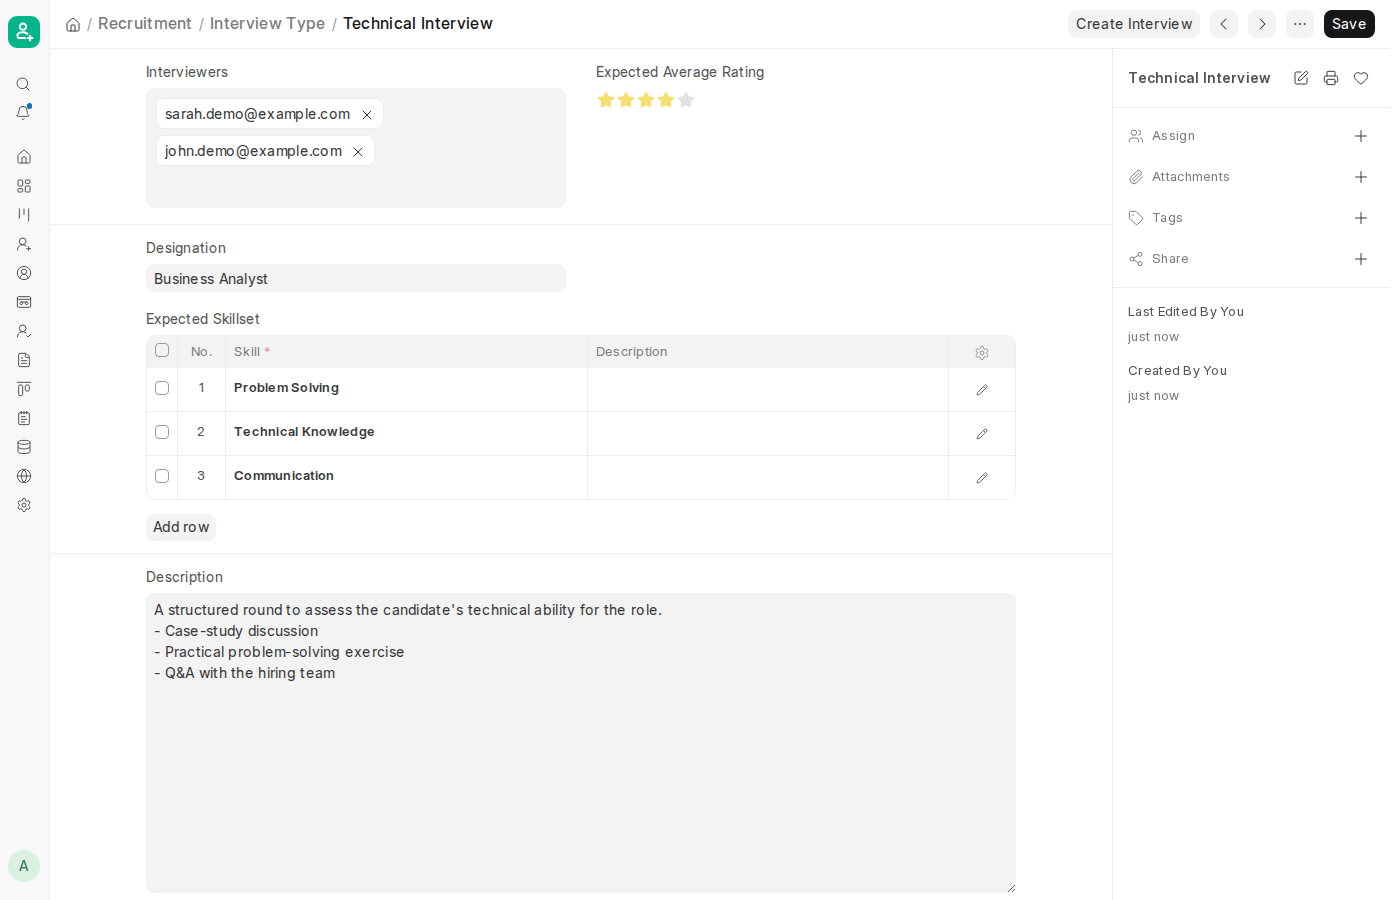This screenshot has height=900, width=1400.
Task: Add a tag with the Tags plus
Action: point(1361,218)
